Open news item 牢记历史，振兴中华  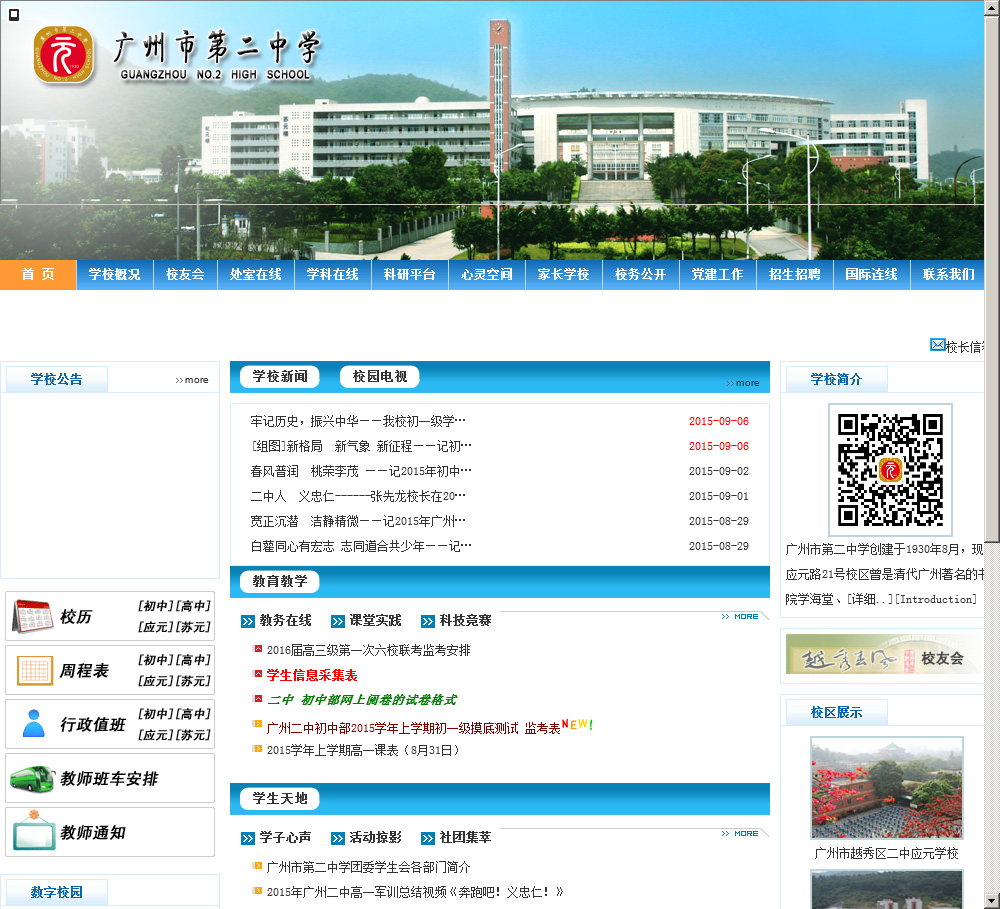[x=358, y=421]
